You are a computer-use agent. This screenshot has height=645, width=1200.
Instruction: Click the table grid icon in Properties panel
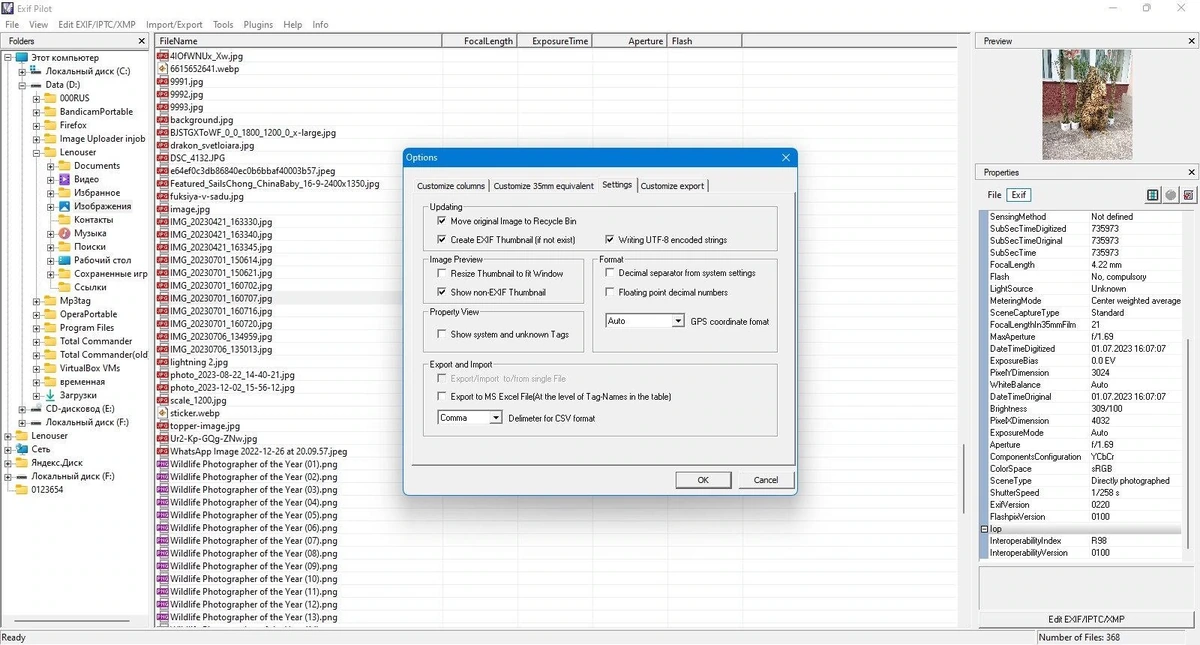(x=1152, y=195)
